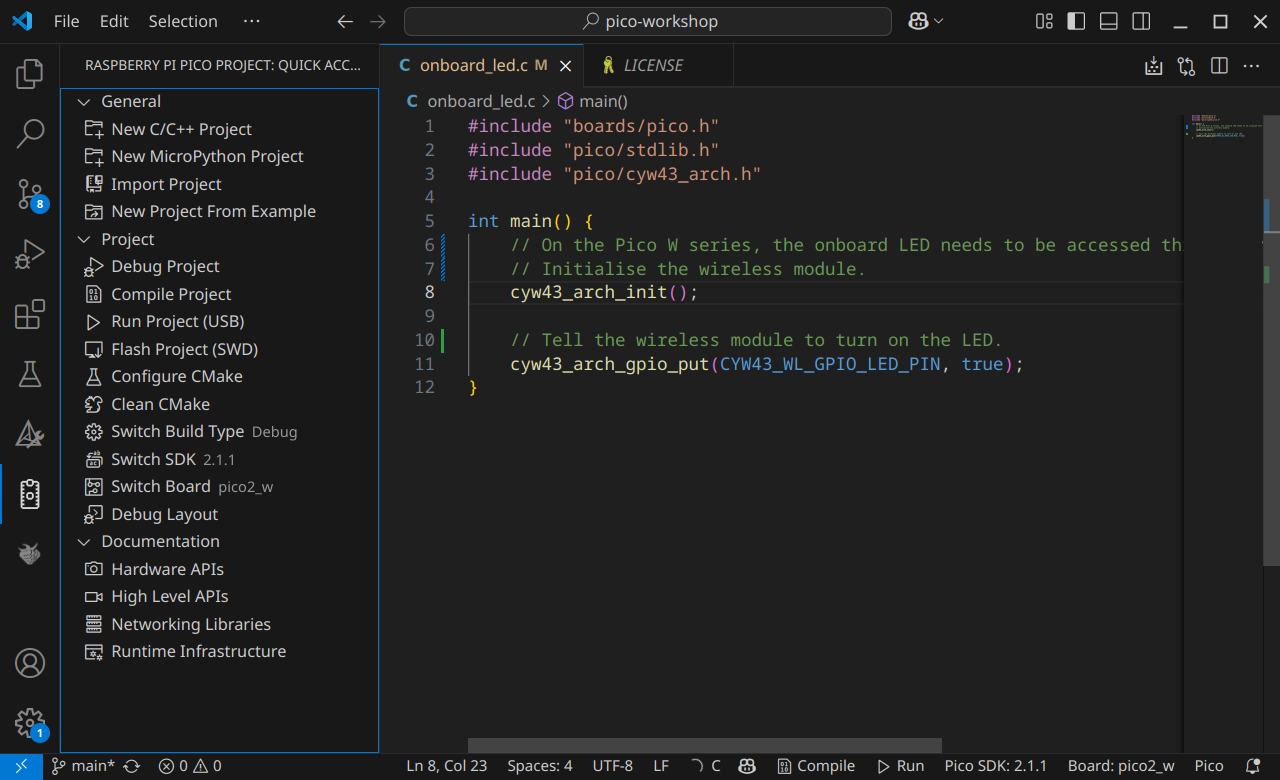This screenshot has height=780, width=1280.
Task: Open the overflow menu ellipsis in menu bar
Action: point(251,21)
